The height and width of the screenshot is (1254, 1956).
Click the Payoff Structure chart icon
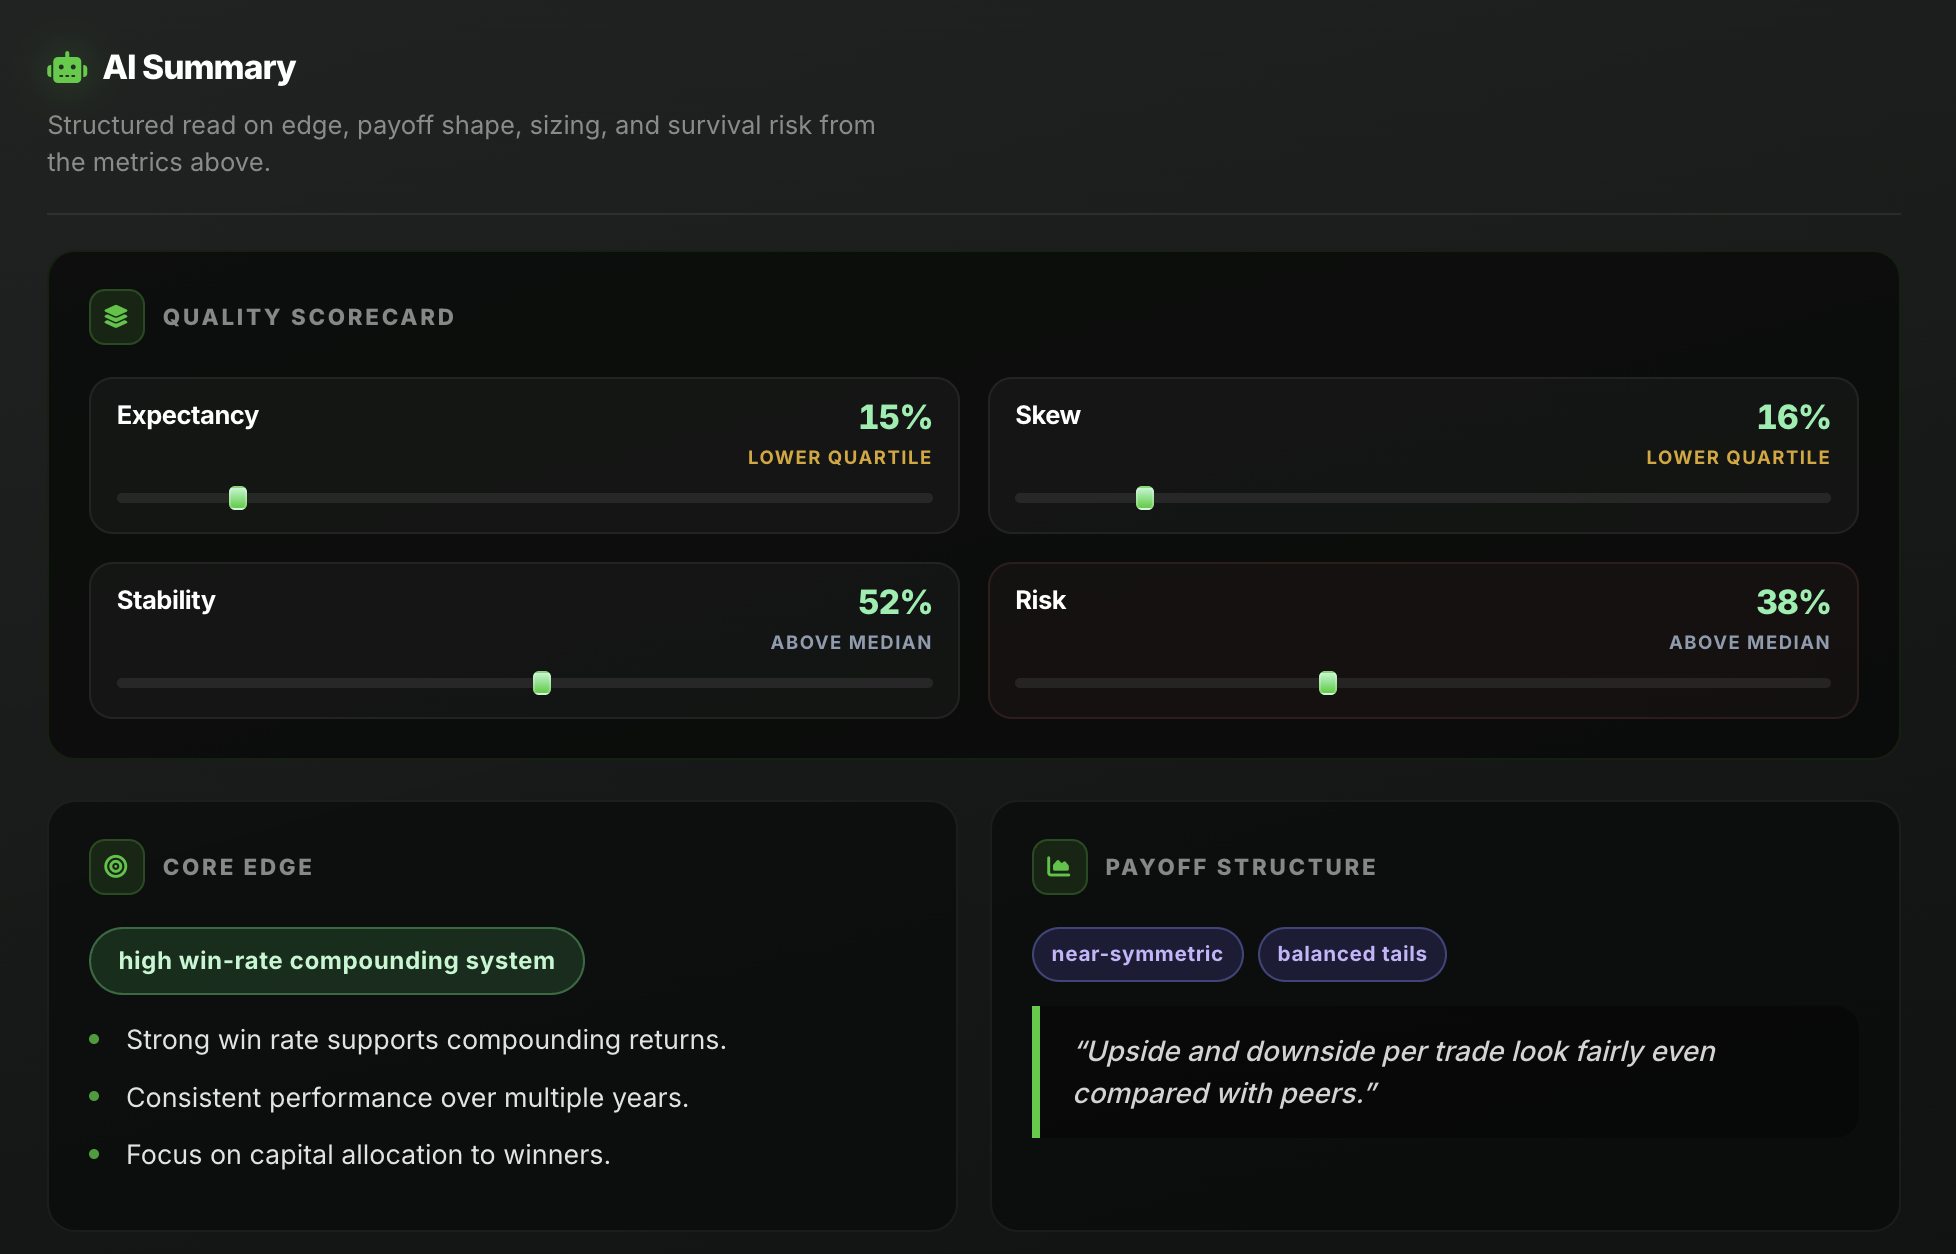click(x=1059, y=867)
